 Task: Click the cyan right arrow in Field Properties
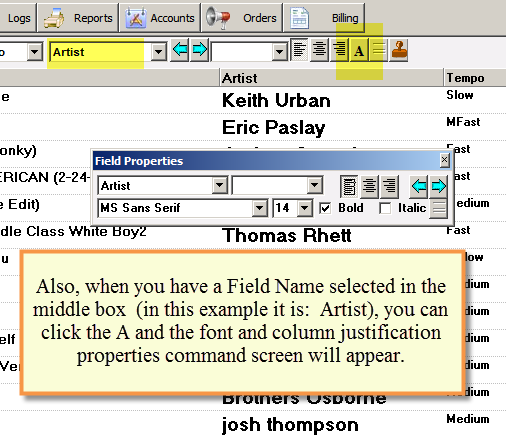[x=438, y=186]
